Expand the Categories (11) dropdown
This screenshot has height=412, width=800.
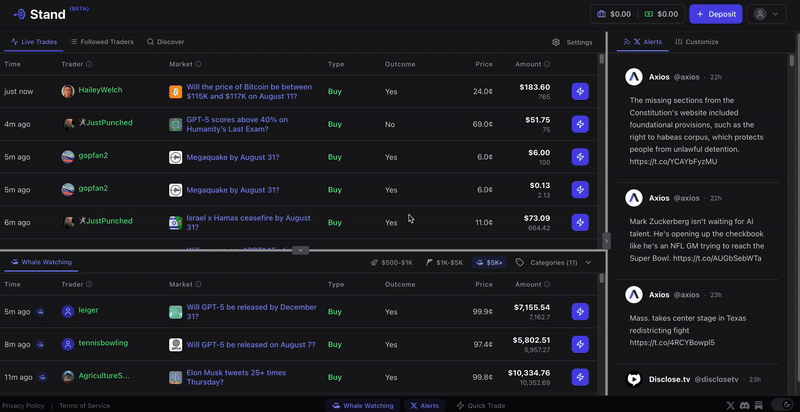click(x=553, y=263)
